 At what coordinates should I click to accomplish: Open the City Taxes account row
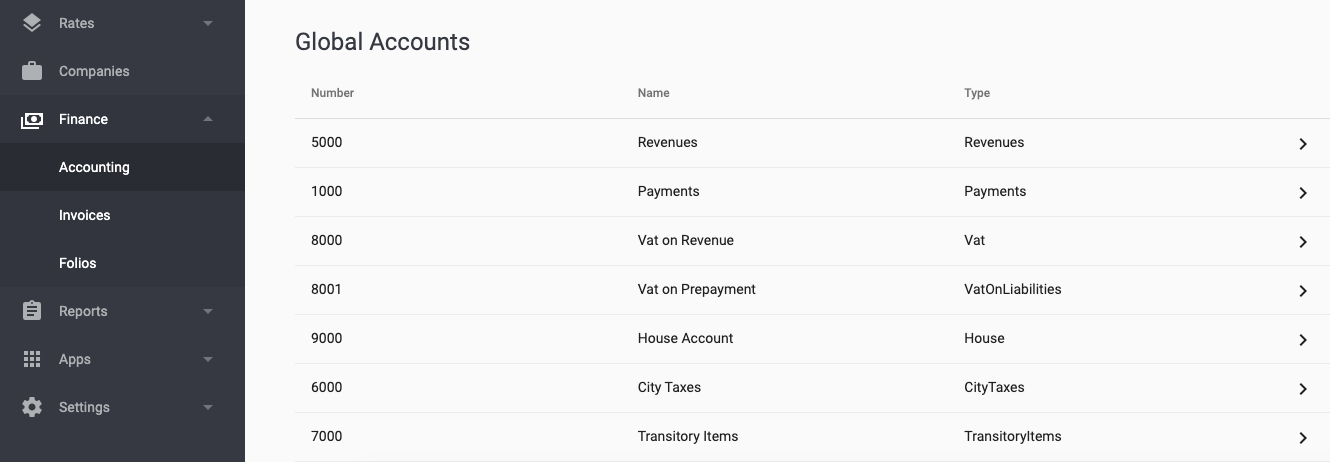[x=812, y=388]
